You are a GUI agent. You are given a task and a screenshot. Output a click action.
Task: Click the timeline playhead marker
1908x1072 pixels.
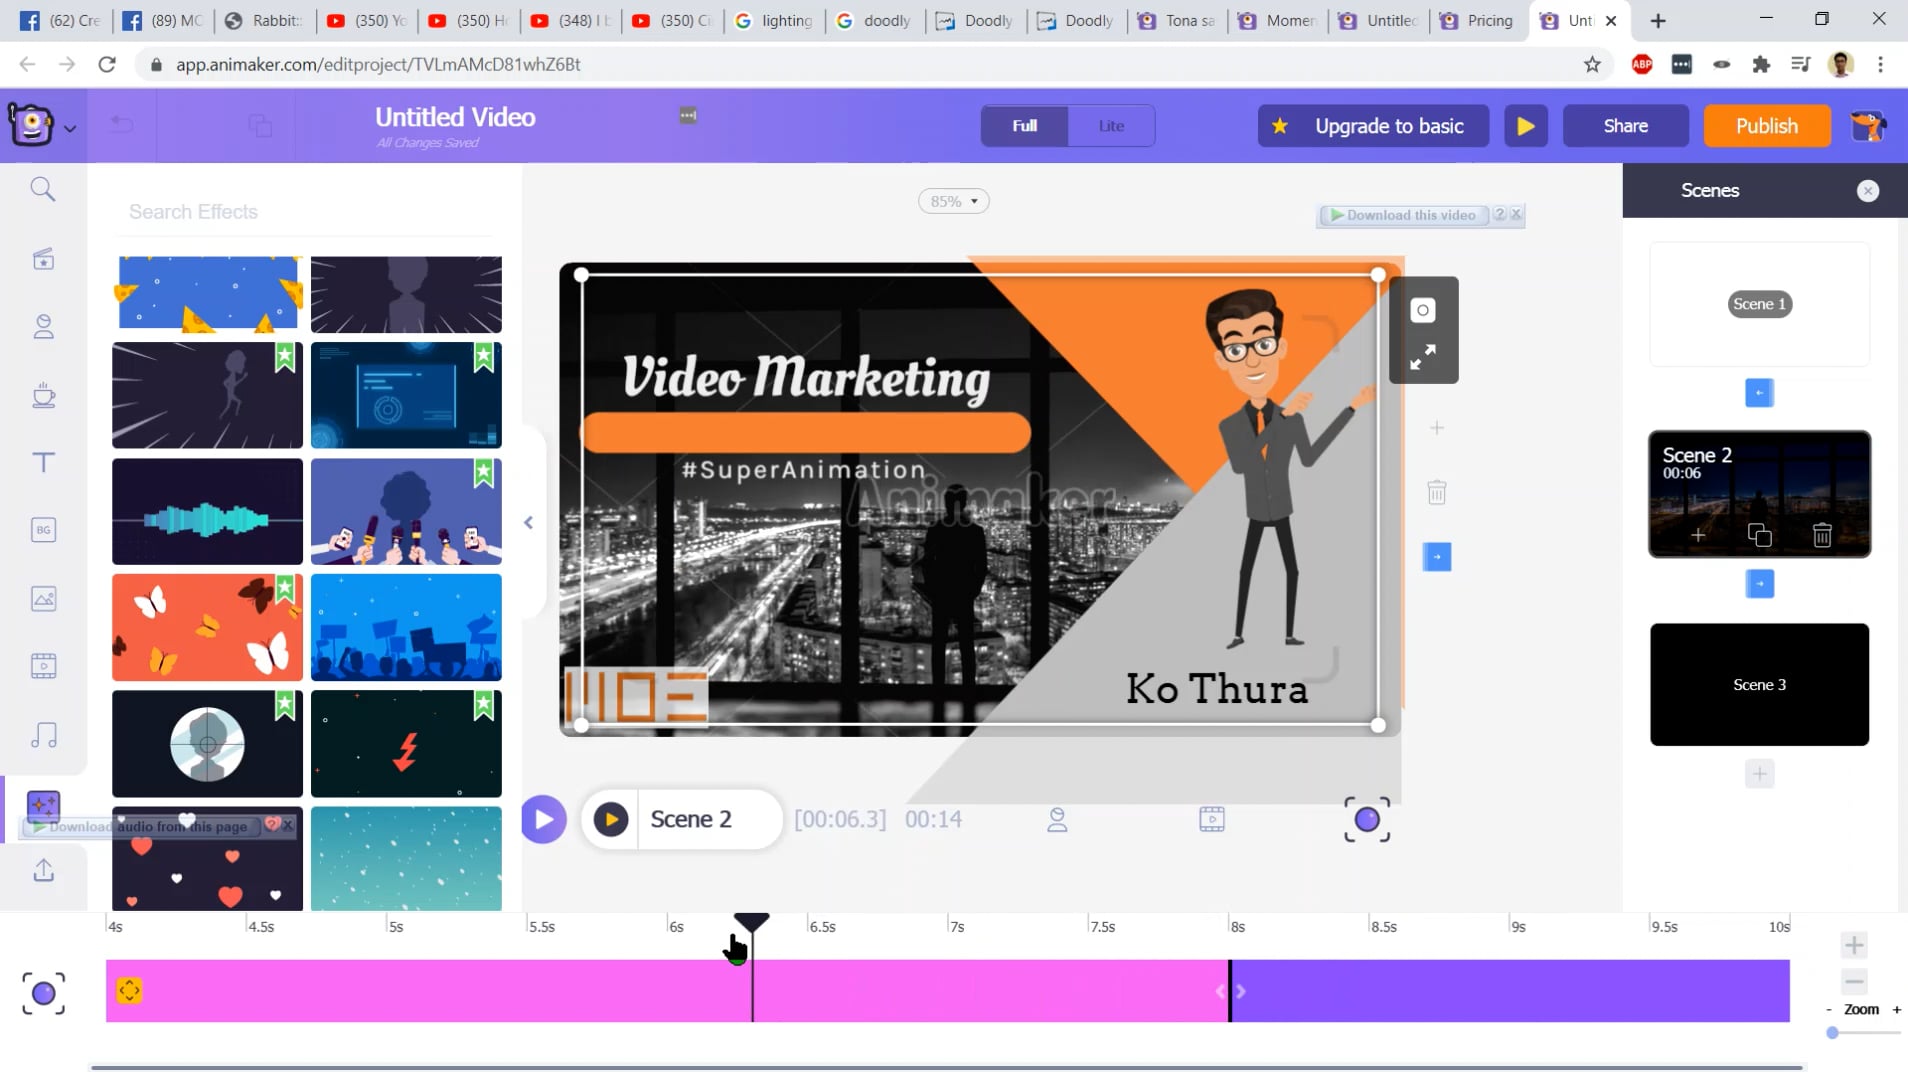click(751, 921)
